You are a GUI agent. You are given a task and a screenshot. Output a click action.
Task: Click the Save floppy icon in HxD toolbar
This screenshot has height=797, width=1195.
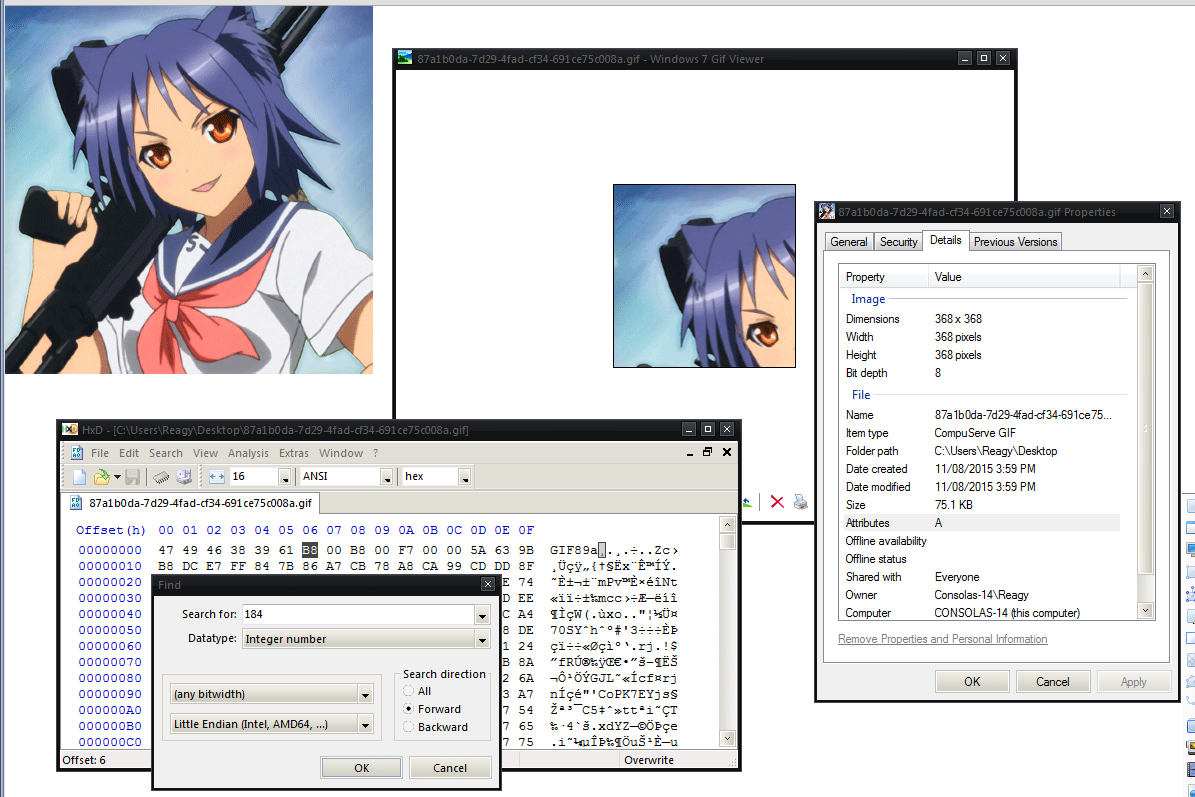coord(133,477)
